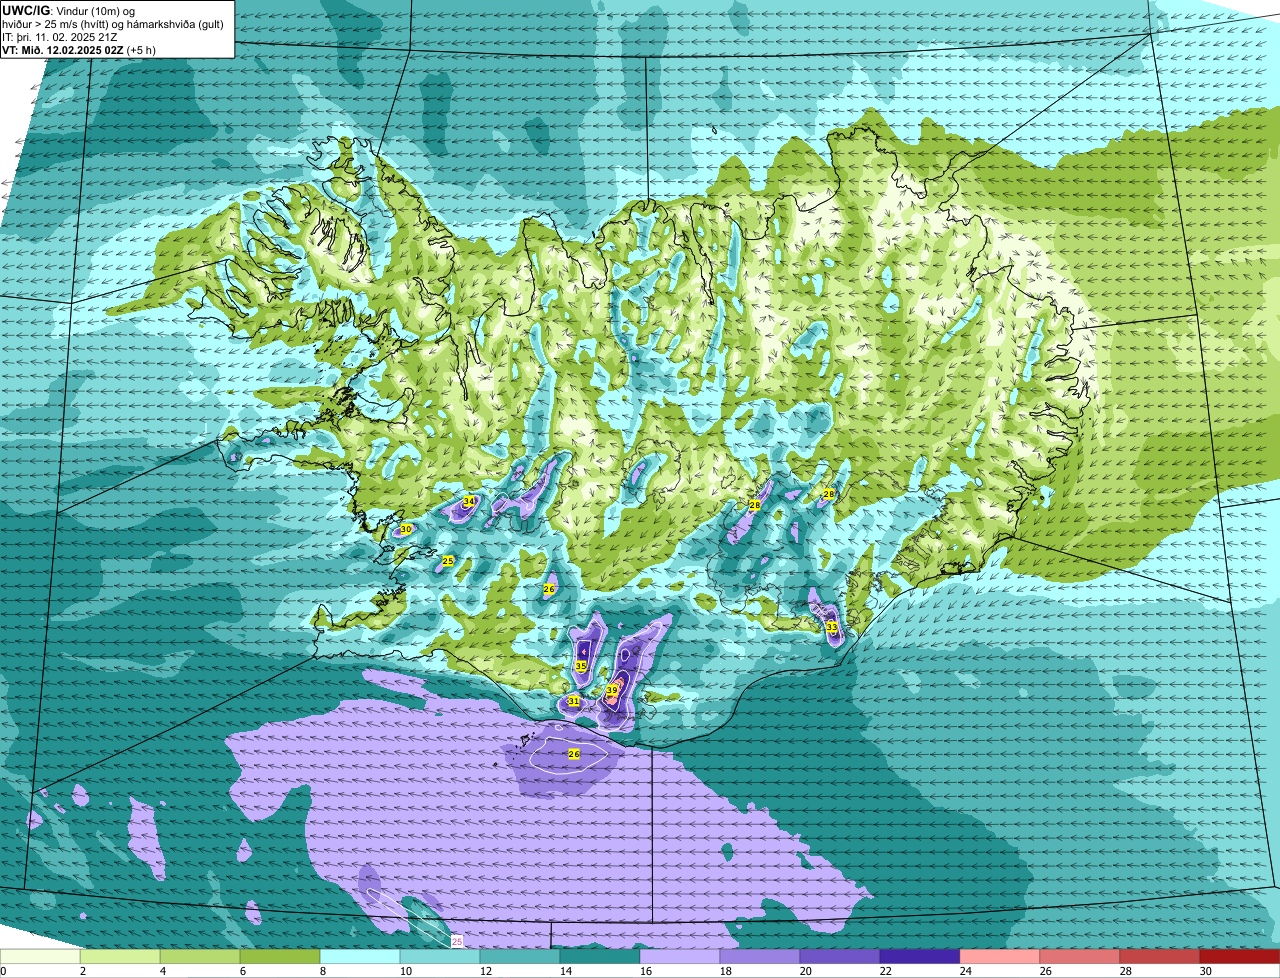Click the 26 label inside the offshore white contour

coord(574,754)
